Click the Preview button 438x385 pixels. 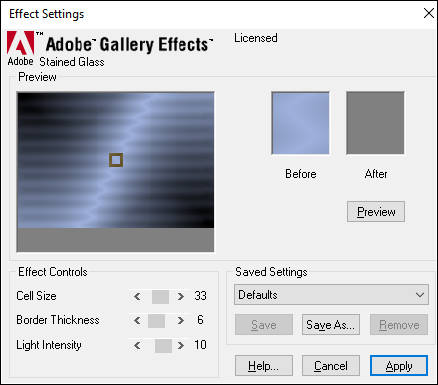click(x=376, y=212)
